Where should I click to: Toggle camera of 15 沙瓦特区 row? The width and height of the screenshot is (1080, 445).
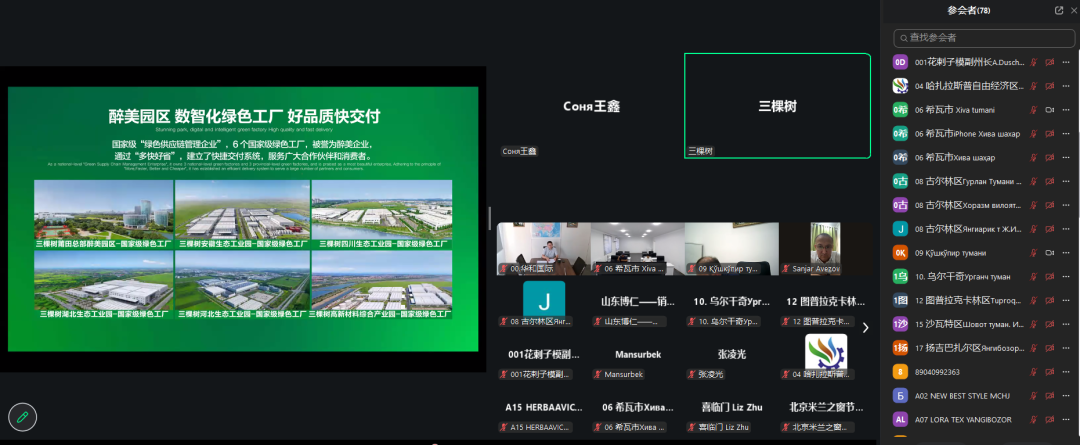[x=1050, y=324]
